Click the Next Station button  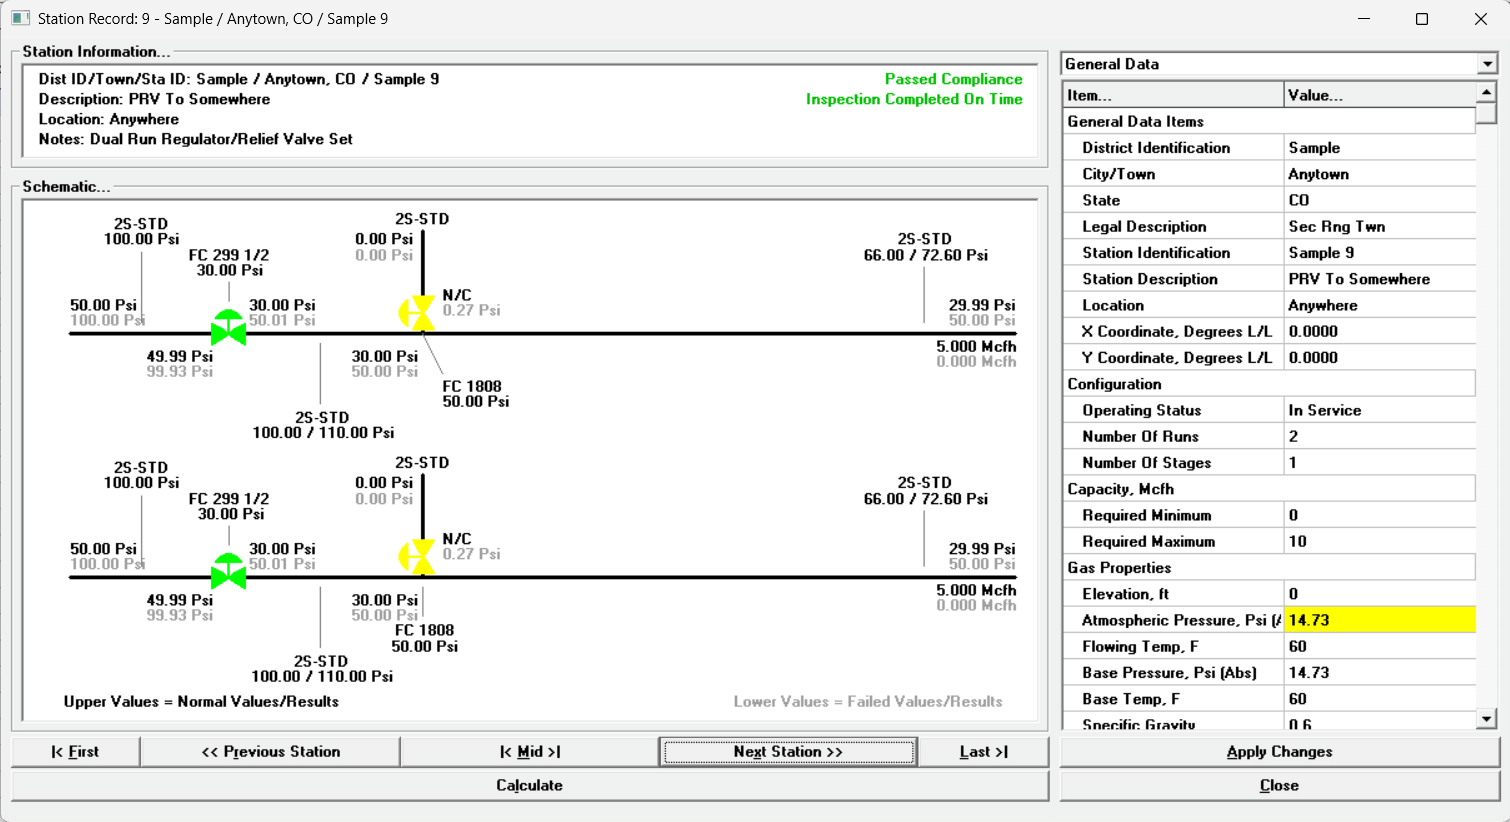pos(788,752)
